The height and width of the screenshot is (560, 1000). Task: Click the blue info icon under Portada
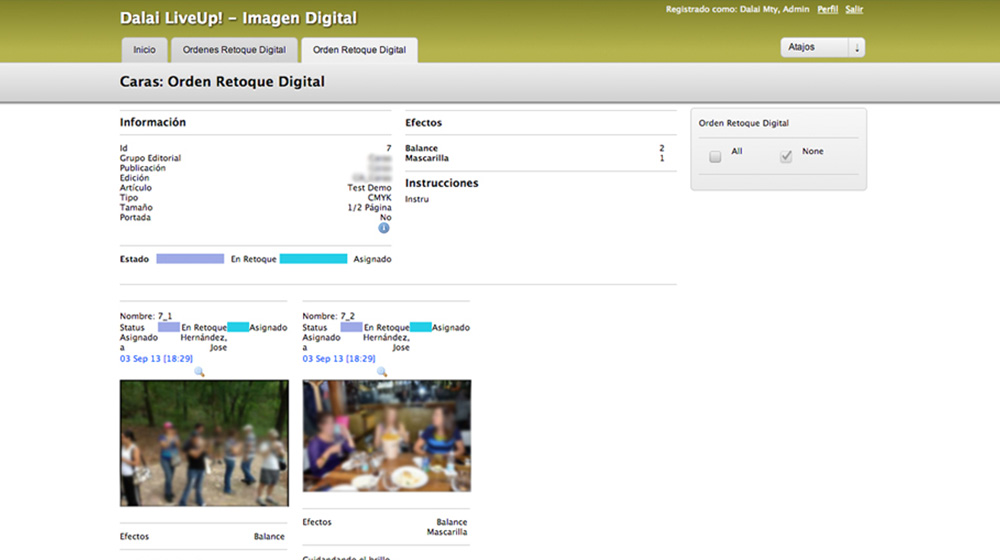point(384,228)
